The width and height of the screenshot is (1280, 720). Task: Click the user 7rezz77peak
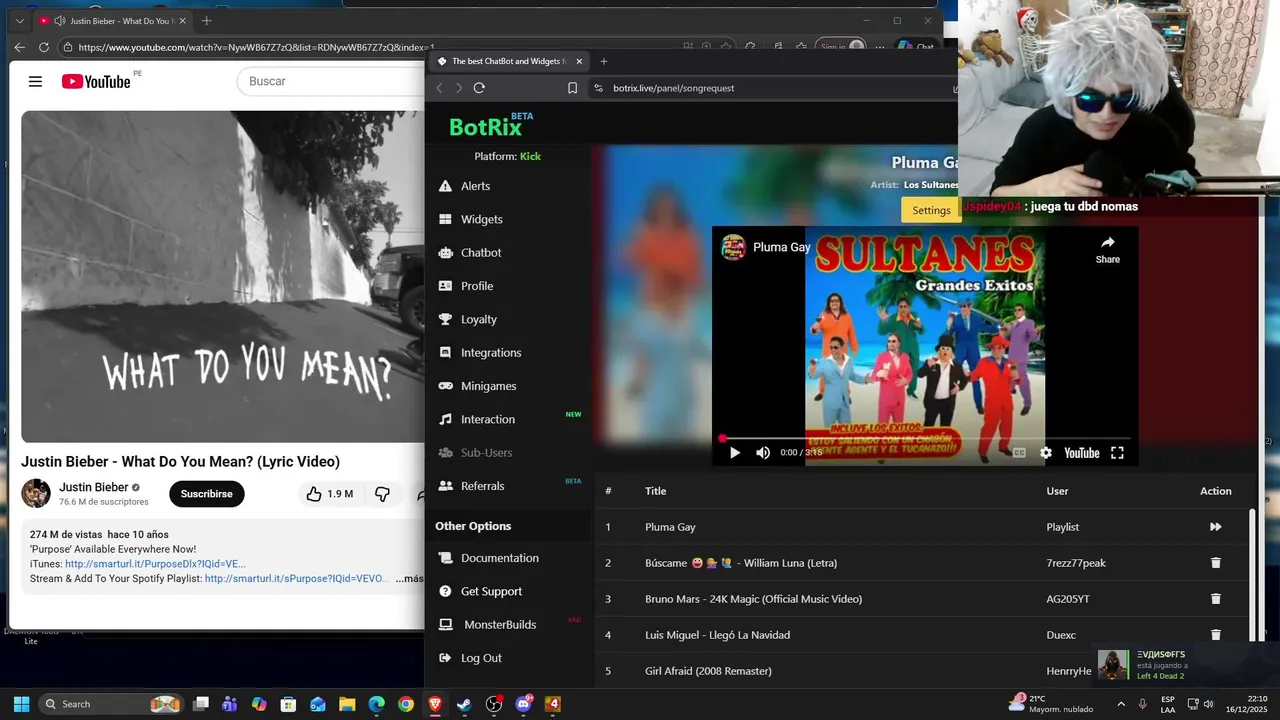1076,563
